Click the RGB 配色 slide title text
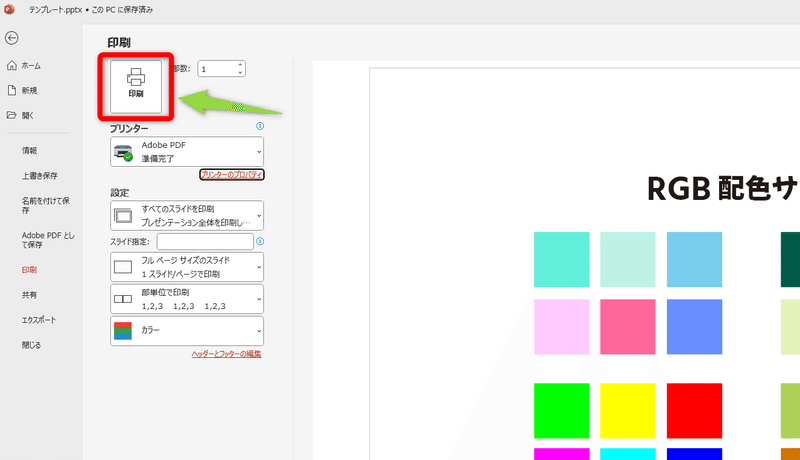The width and height of the screenshot is (800, 460). click(723, 189)
